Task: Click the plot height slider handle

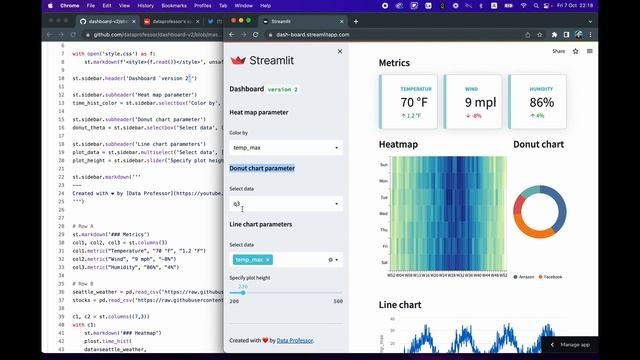Action: pyautogui.click(x=243, y=293)
